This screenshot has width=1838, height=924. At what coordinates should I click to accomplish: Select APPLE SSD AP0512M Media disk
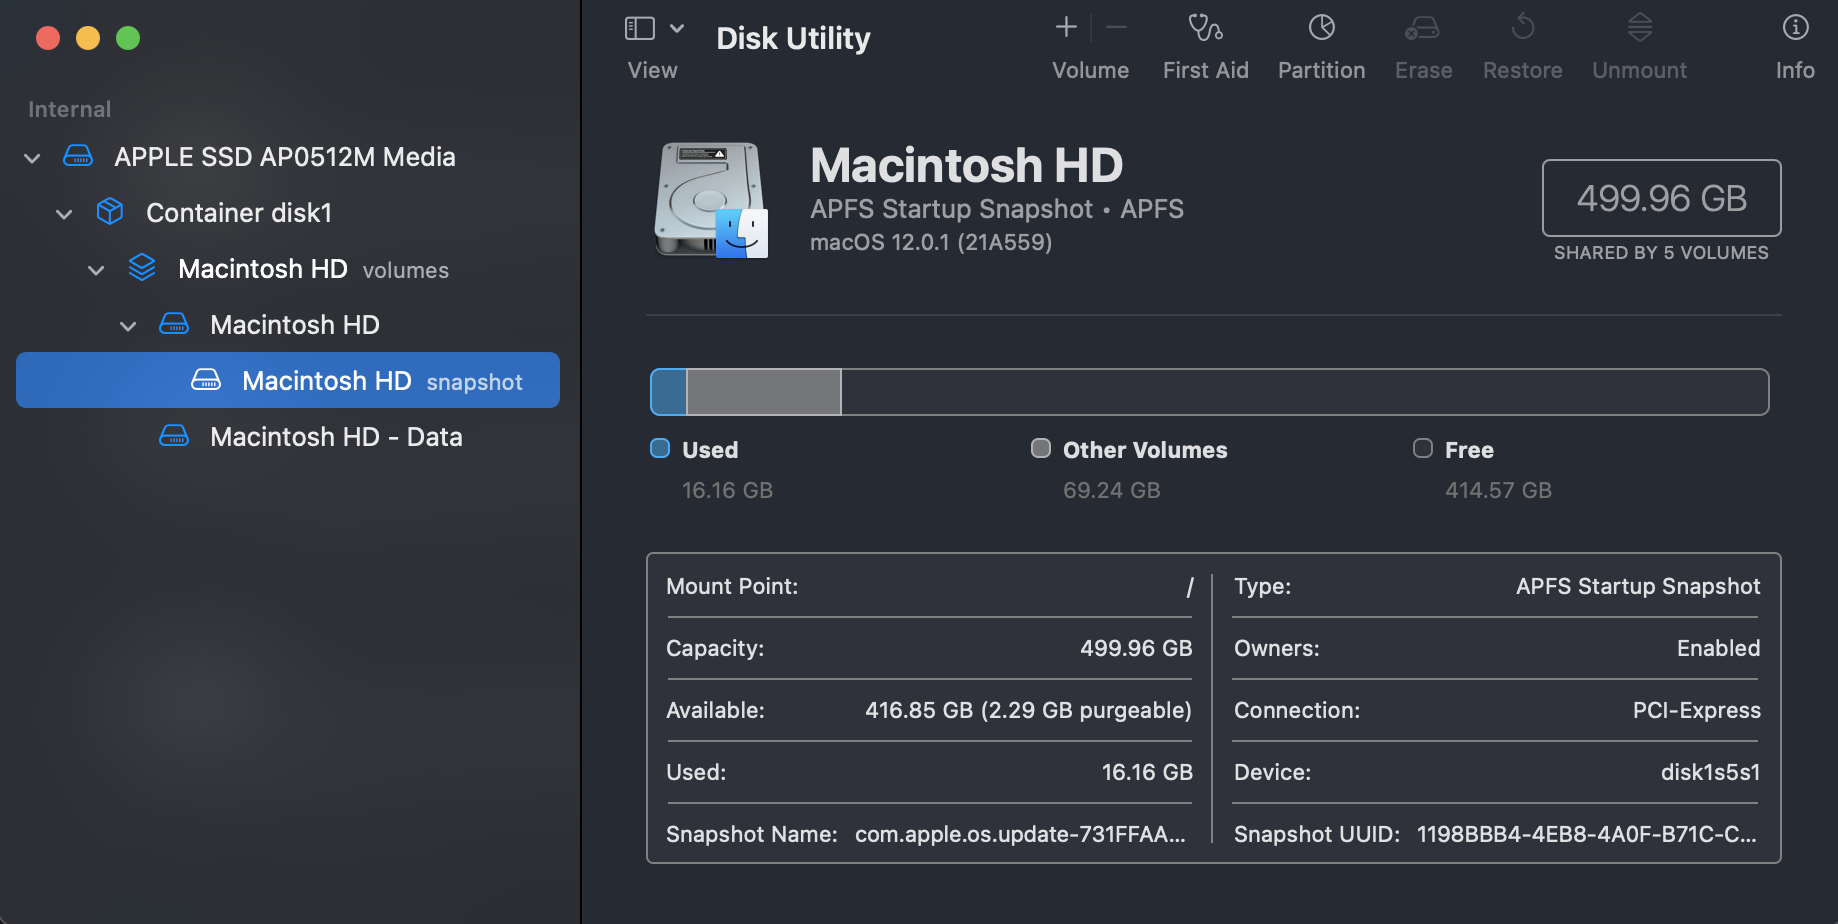(285, 157)
